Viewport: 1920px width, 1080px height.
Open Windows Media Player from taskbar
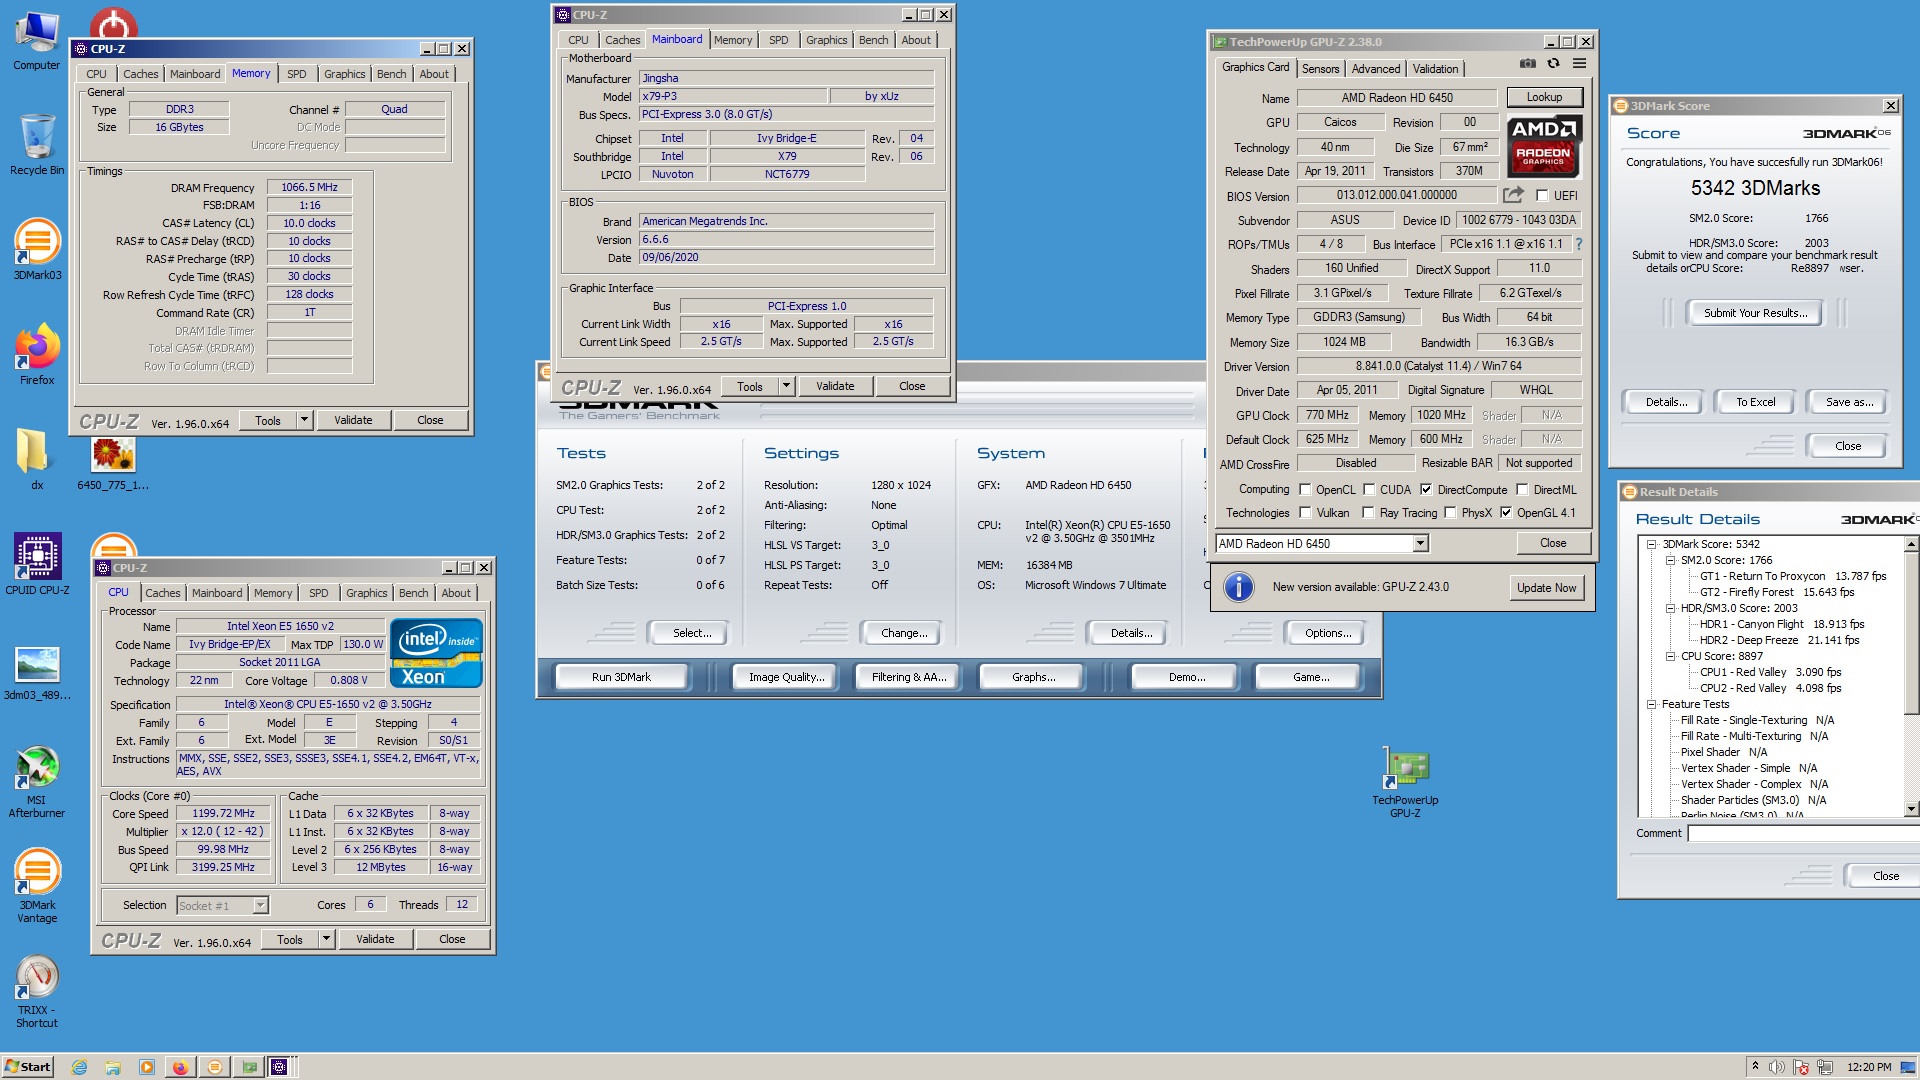(146, 1067)
